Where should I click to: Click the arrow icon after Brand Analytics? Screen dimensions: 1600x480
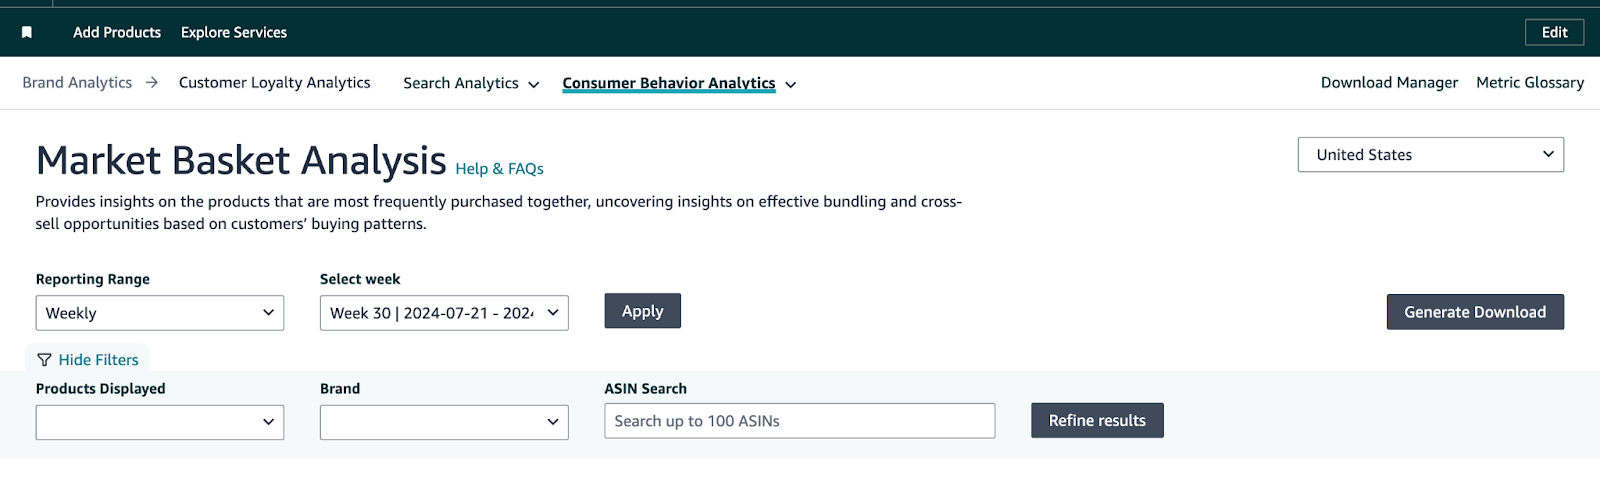[x=152, y=83]
